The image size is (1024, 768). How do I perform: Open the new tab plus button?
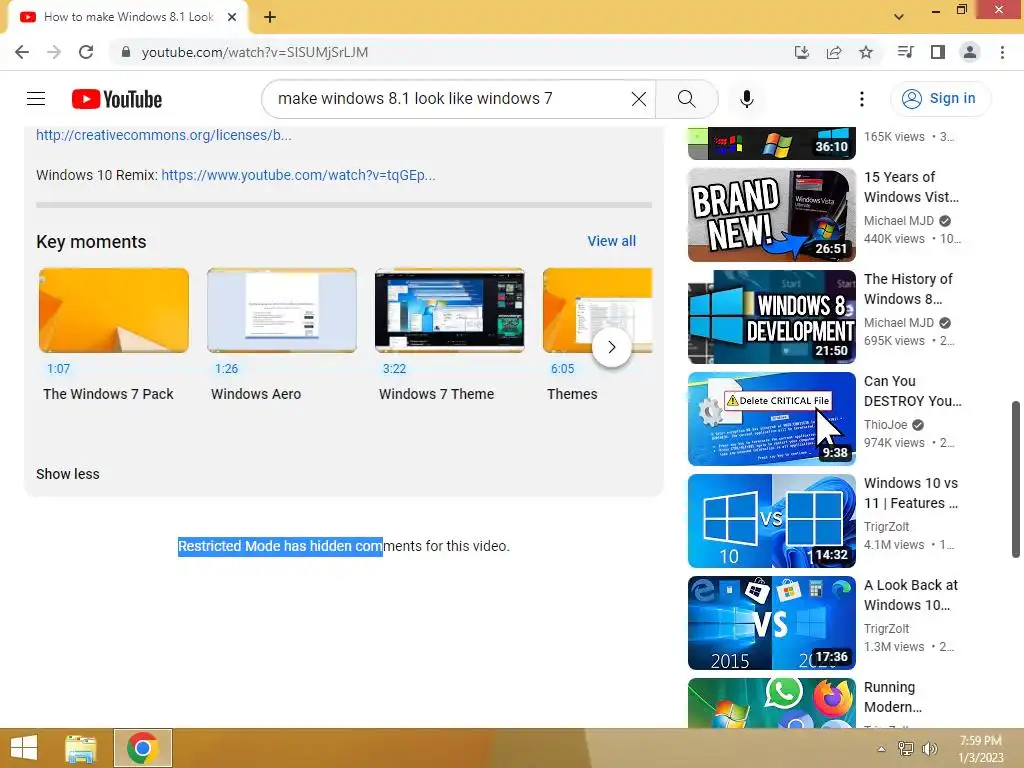point(270,17)
